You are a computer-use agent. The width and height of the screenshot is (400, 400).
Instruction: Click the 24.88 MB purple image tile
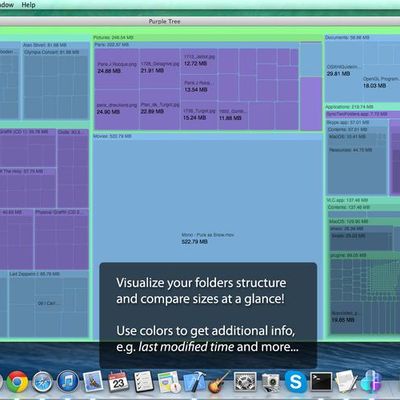(x=117, y=68)
